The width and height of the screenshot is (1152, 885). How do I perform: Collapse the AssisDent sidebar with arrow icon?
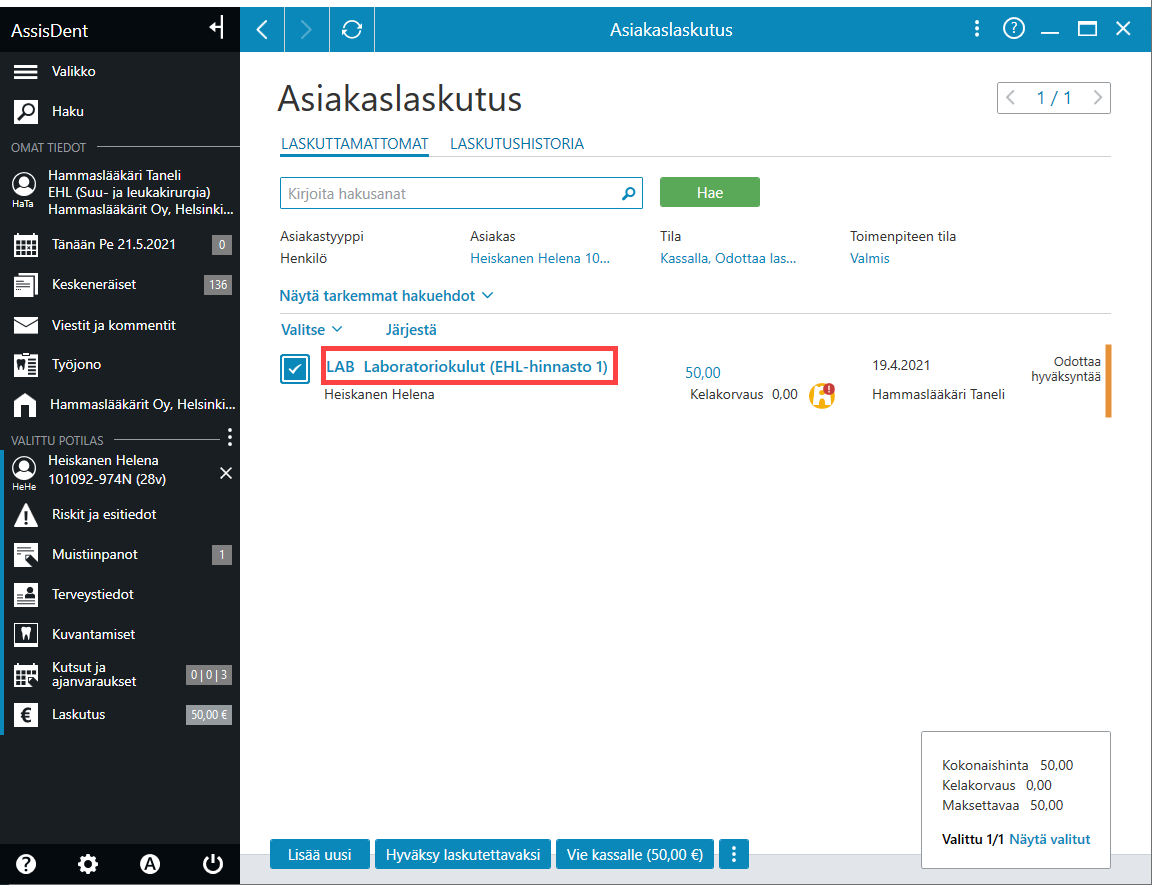(216, 29)
